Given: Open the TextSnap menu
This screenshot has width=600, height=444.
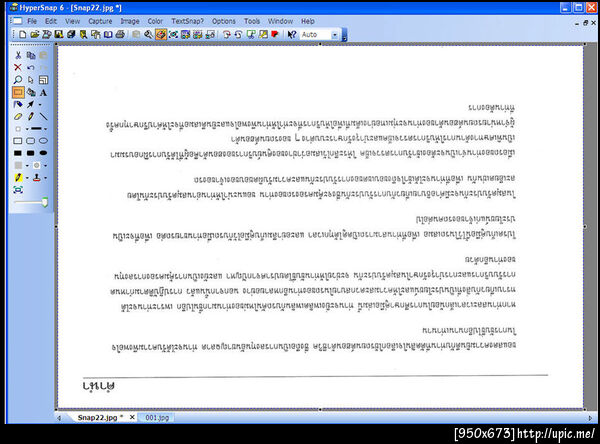Looking at the screenshot, I should [x=188, y=21].
